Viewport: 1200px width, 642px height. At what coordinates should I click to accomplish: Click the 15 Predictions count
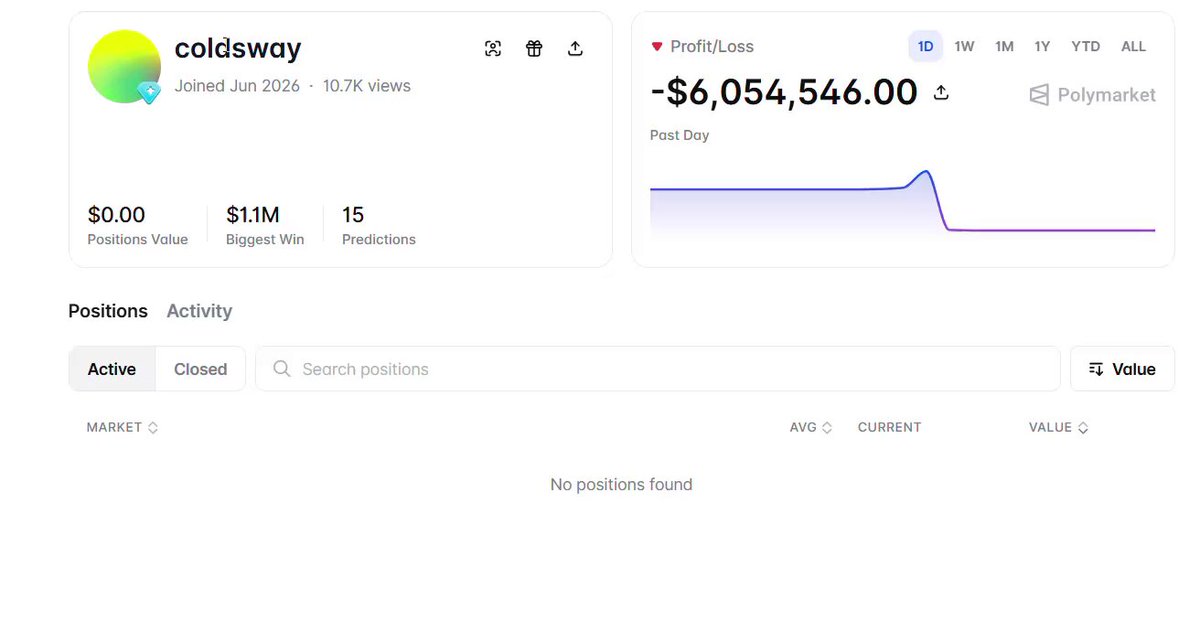pyautogui.click(x=353, y=214)
